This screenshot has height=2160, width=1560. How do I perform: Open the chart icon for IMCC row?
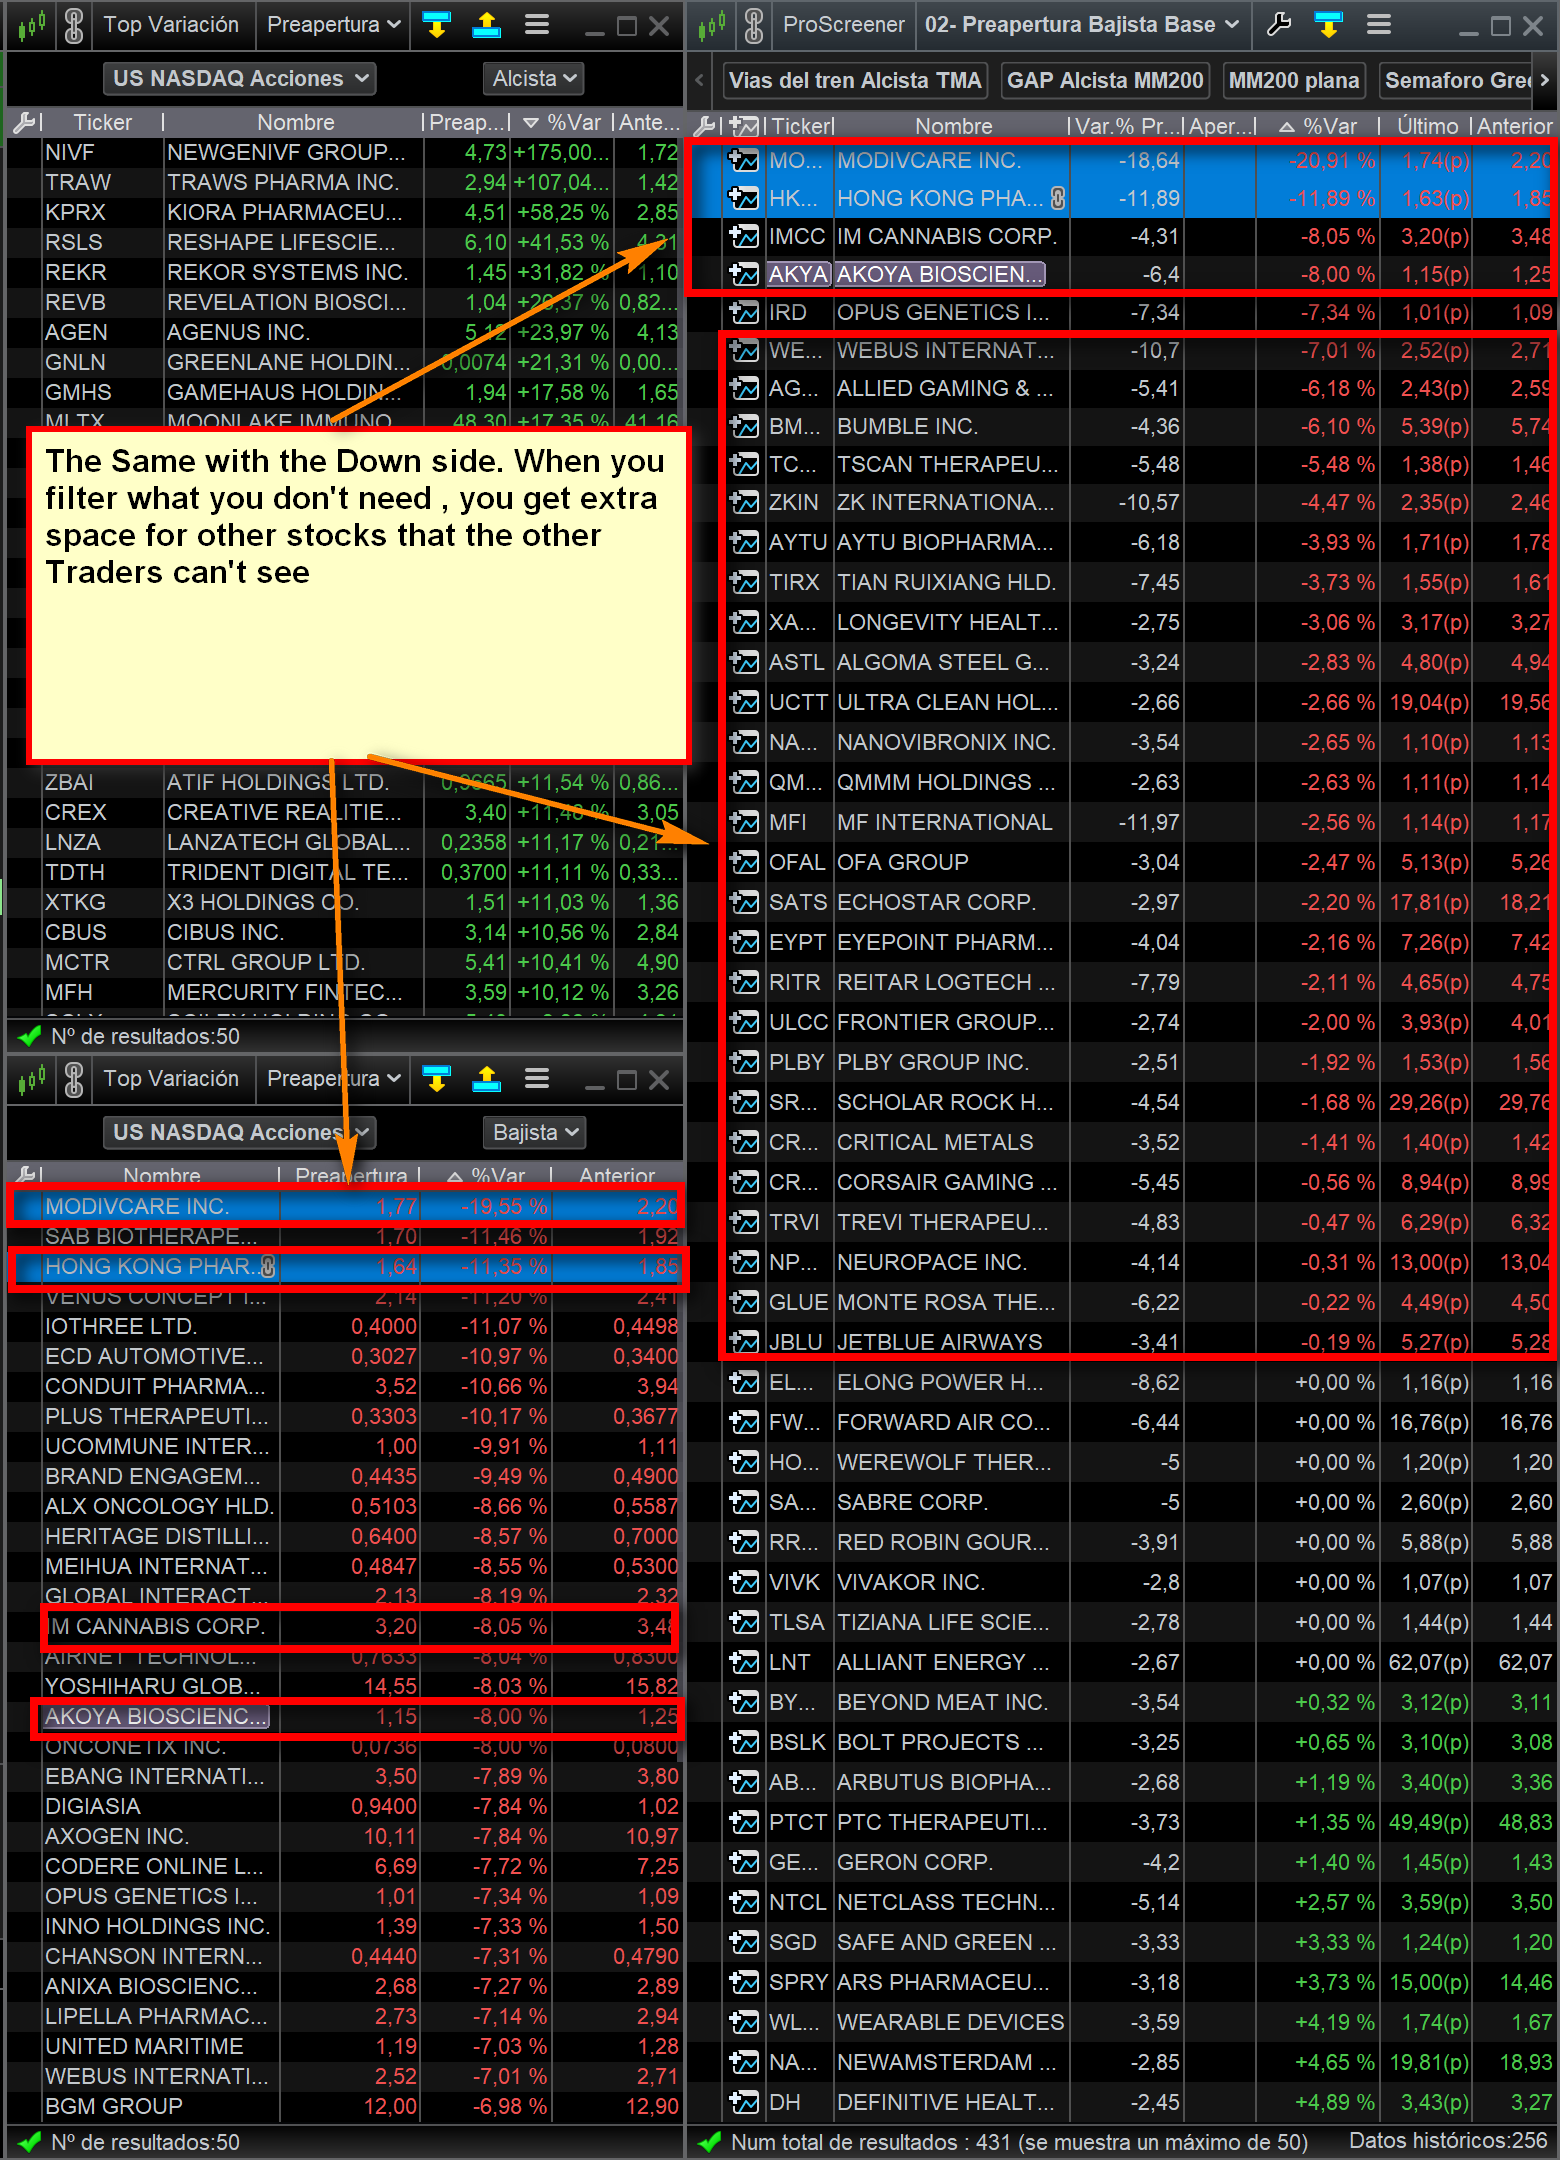pos(744,237)
